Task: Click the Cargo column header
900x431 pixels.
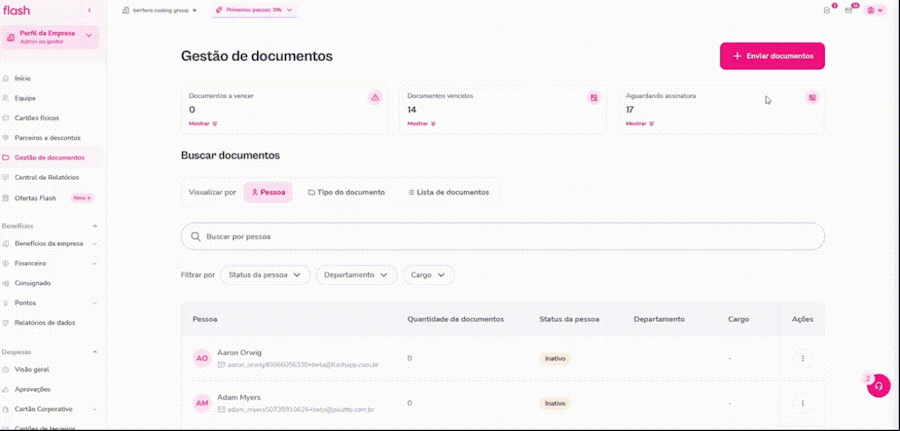Action: pos(738,319)
